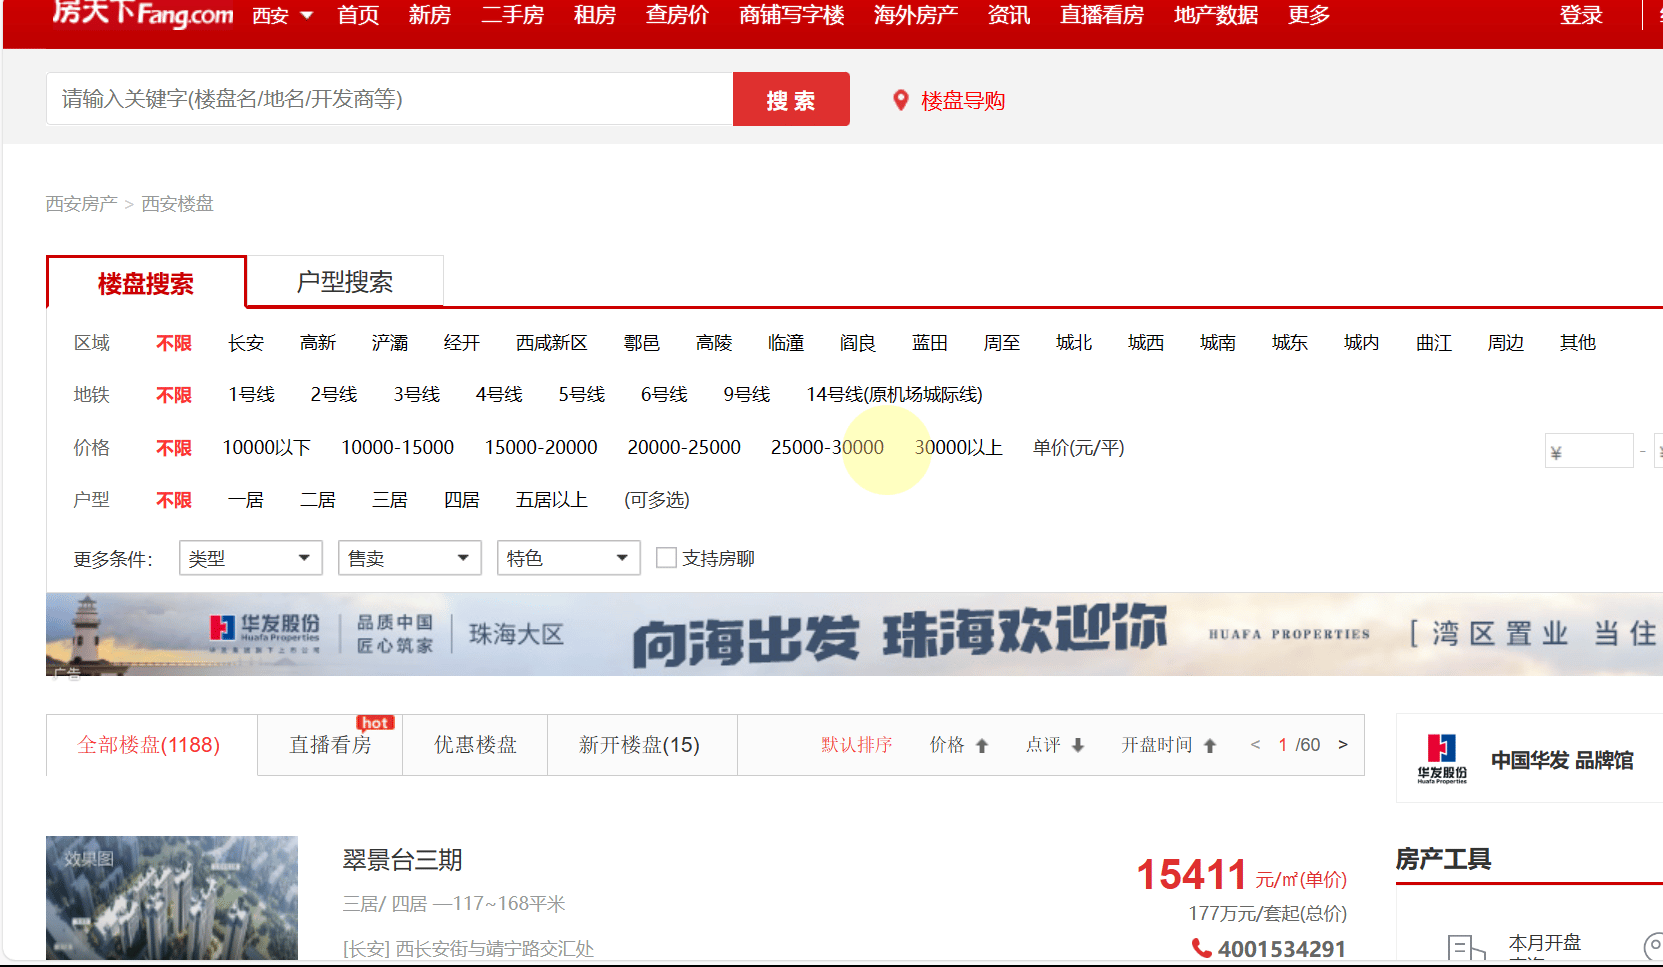Click the keyword search input field

[390, 99]
